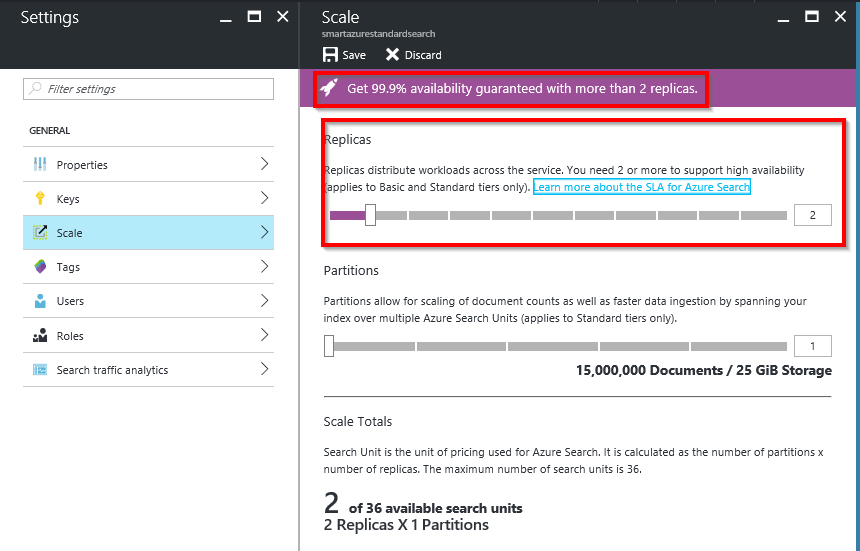Click the Search traffic analytics icon
The width and height of the screenshot is (860, 551).
[x=40, y=370]
